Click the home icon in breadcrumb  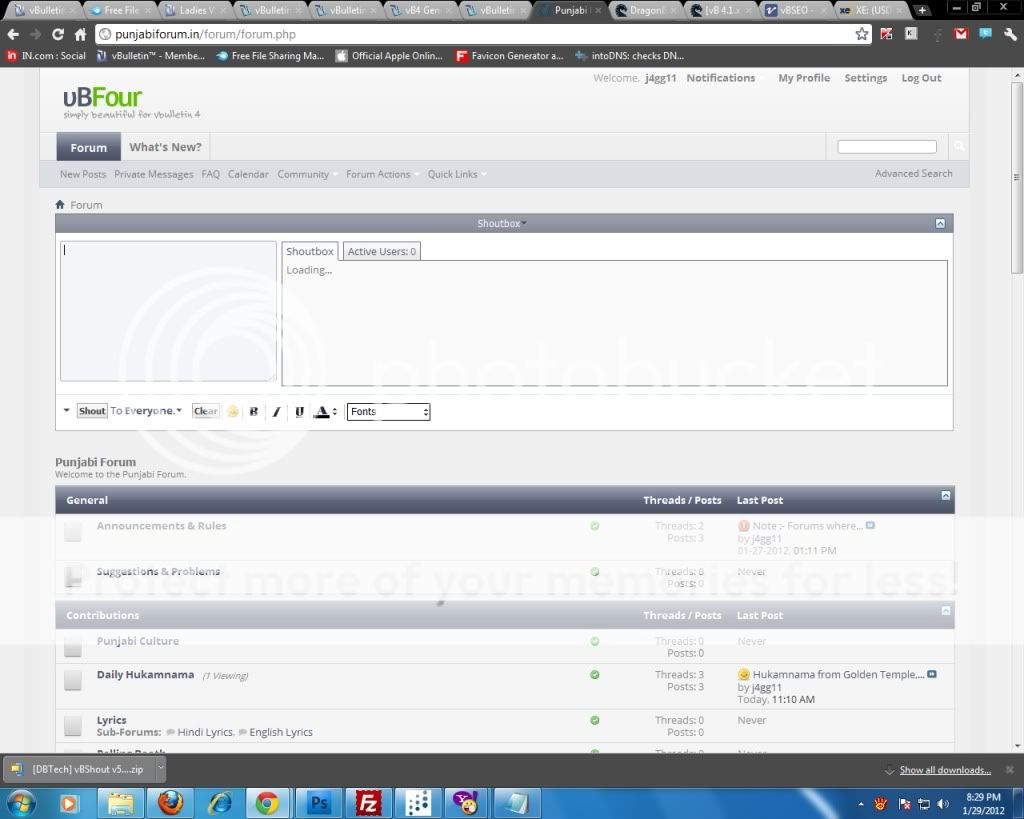click(60, 204)
